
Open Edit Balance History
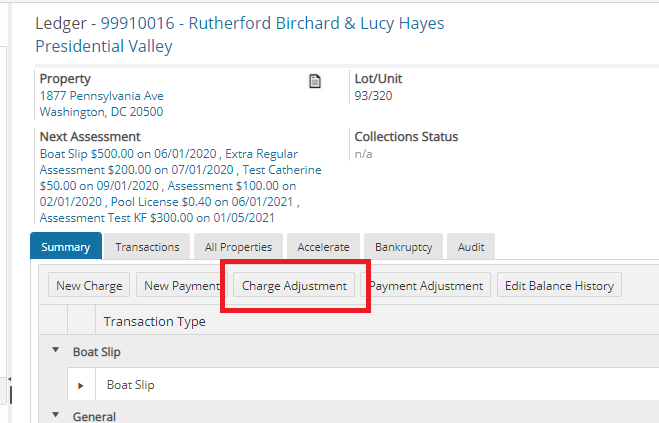pyautogui.click(x=559, y=285)
